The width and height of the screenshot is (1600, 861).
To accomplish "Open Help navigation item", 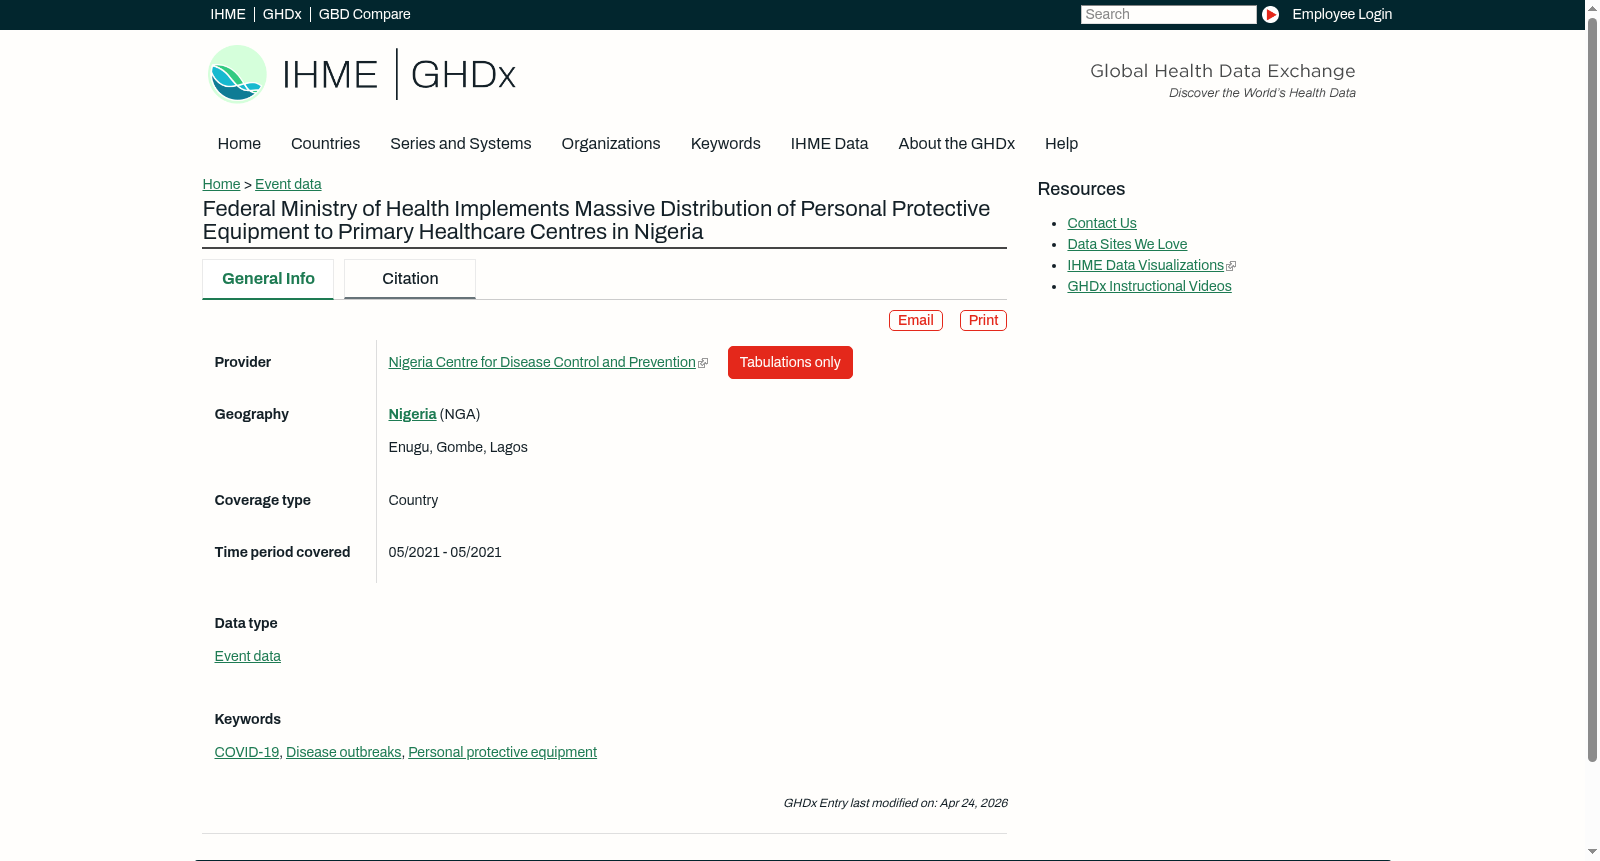I will 1061,144.
